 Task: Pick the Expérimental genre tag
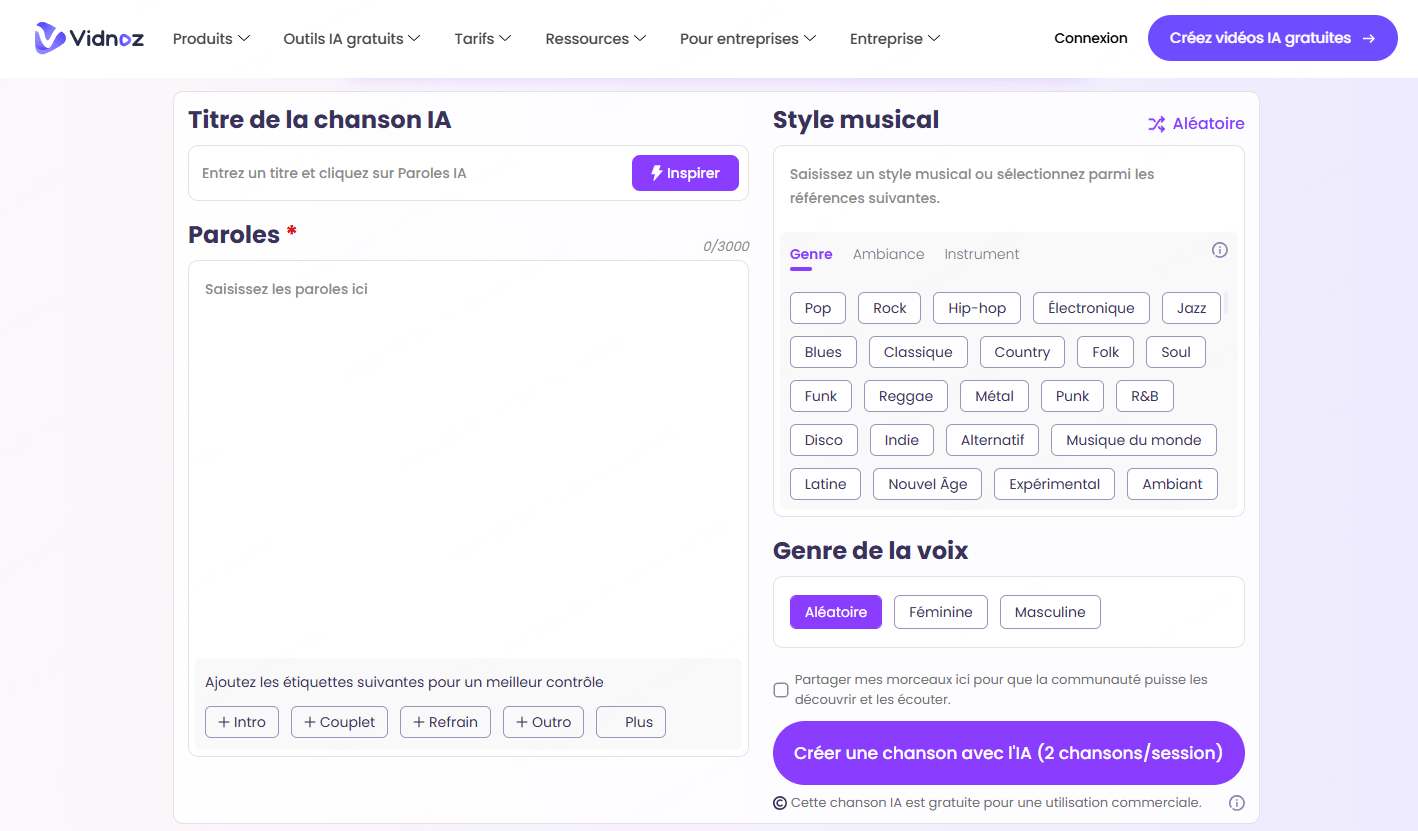tap(1055, 484)
